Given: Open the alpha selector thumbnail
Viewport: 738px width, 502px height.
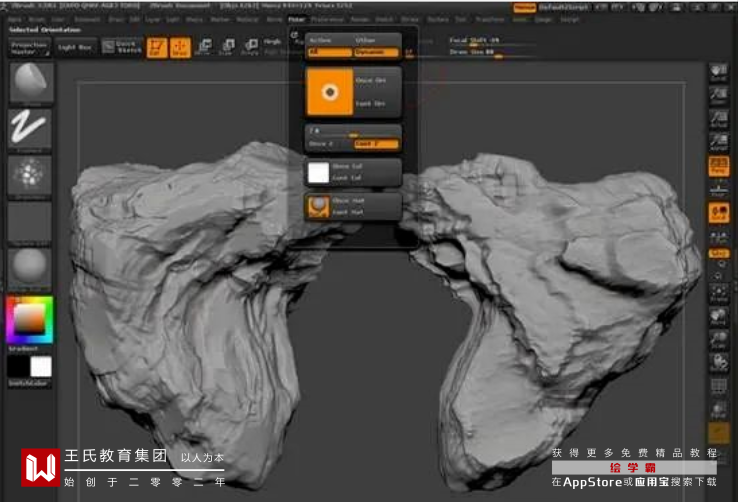Looking at the screenshot, I should click(x=31, y=175).
